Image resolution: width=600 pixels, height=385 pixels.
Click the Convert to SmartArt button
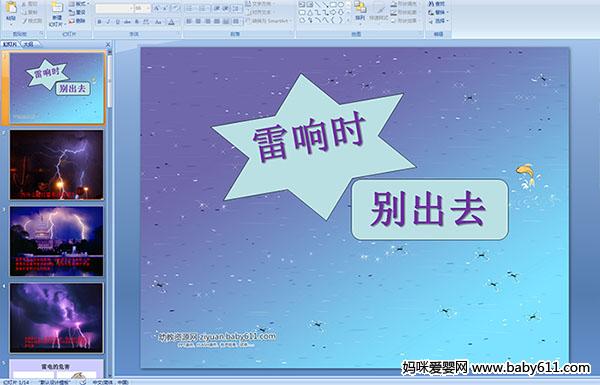tap(268, 21)
